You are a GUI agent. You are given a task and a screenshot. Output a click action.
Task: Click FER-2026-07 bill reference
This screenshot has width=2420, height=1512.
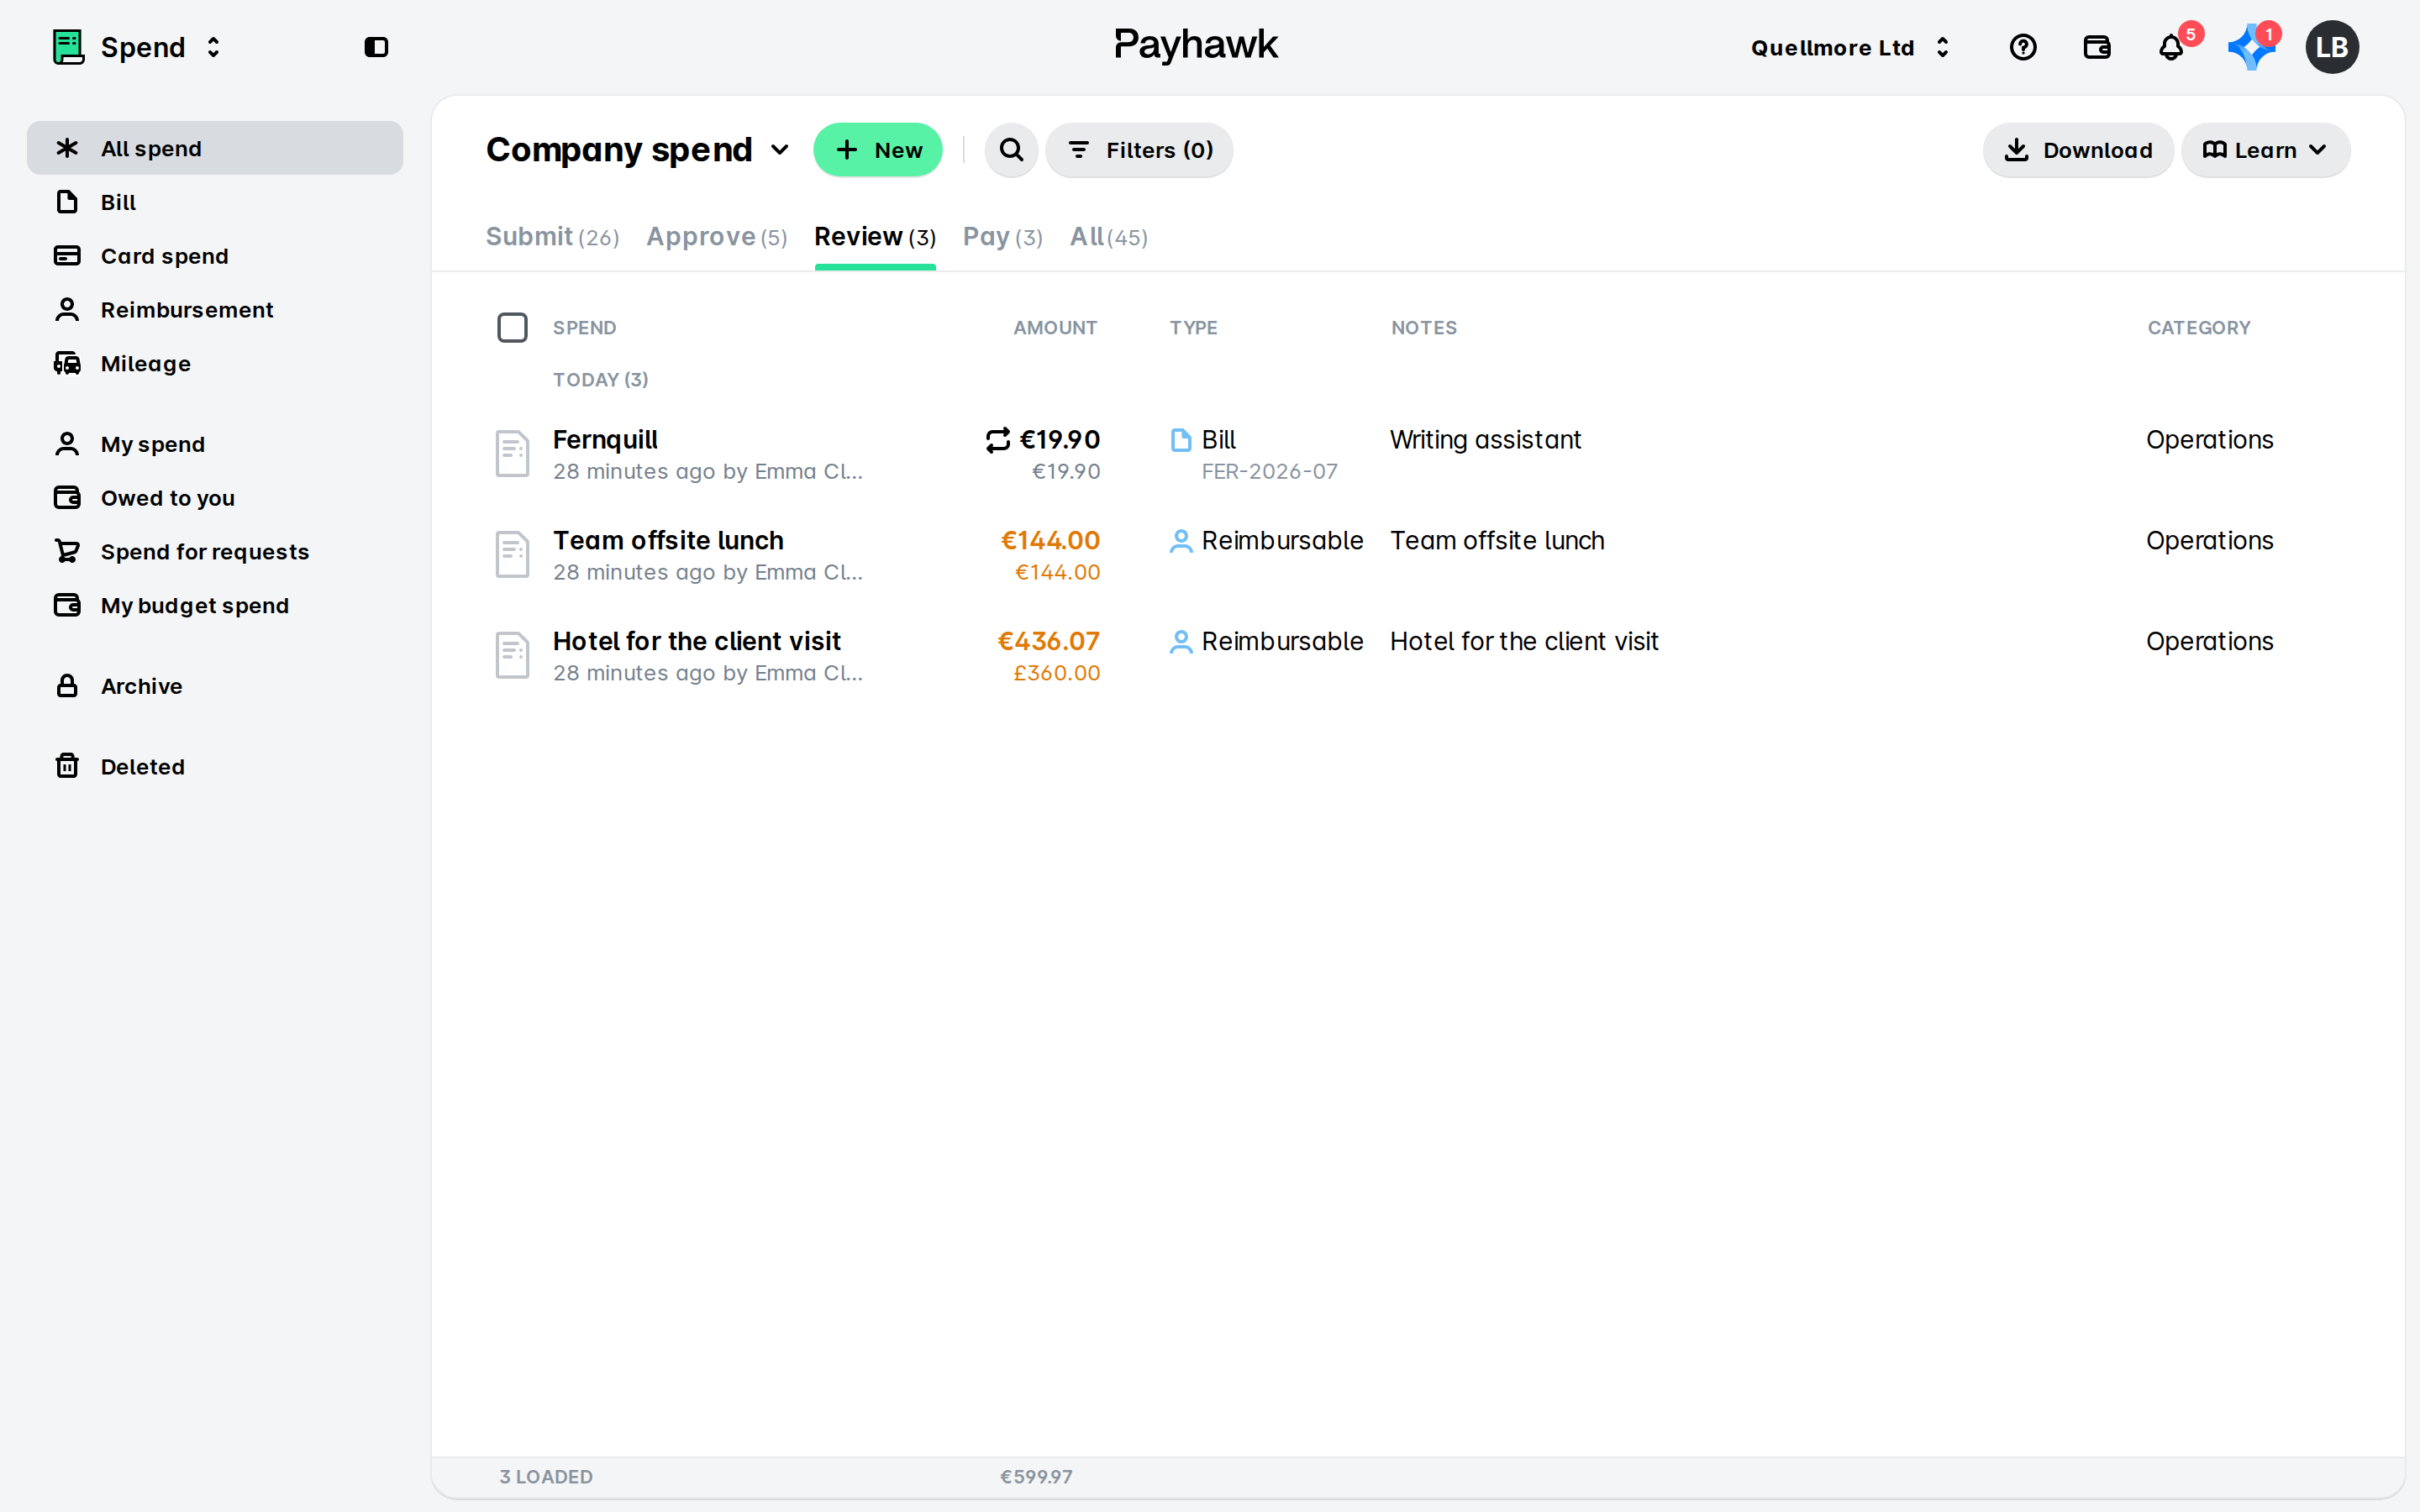(x=1269, y=472)
